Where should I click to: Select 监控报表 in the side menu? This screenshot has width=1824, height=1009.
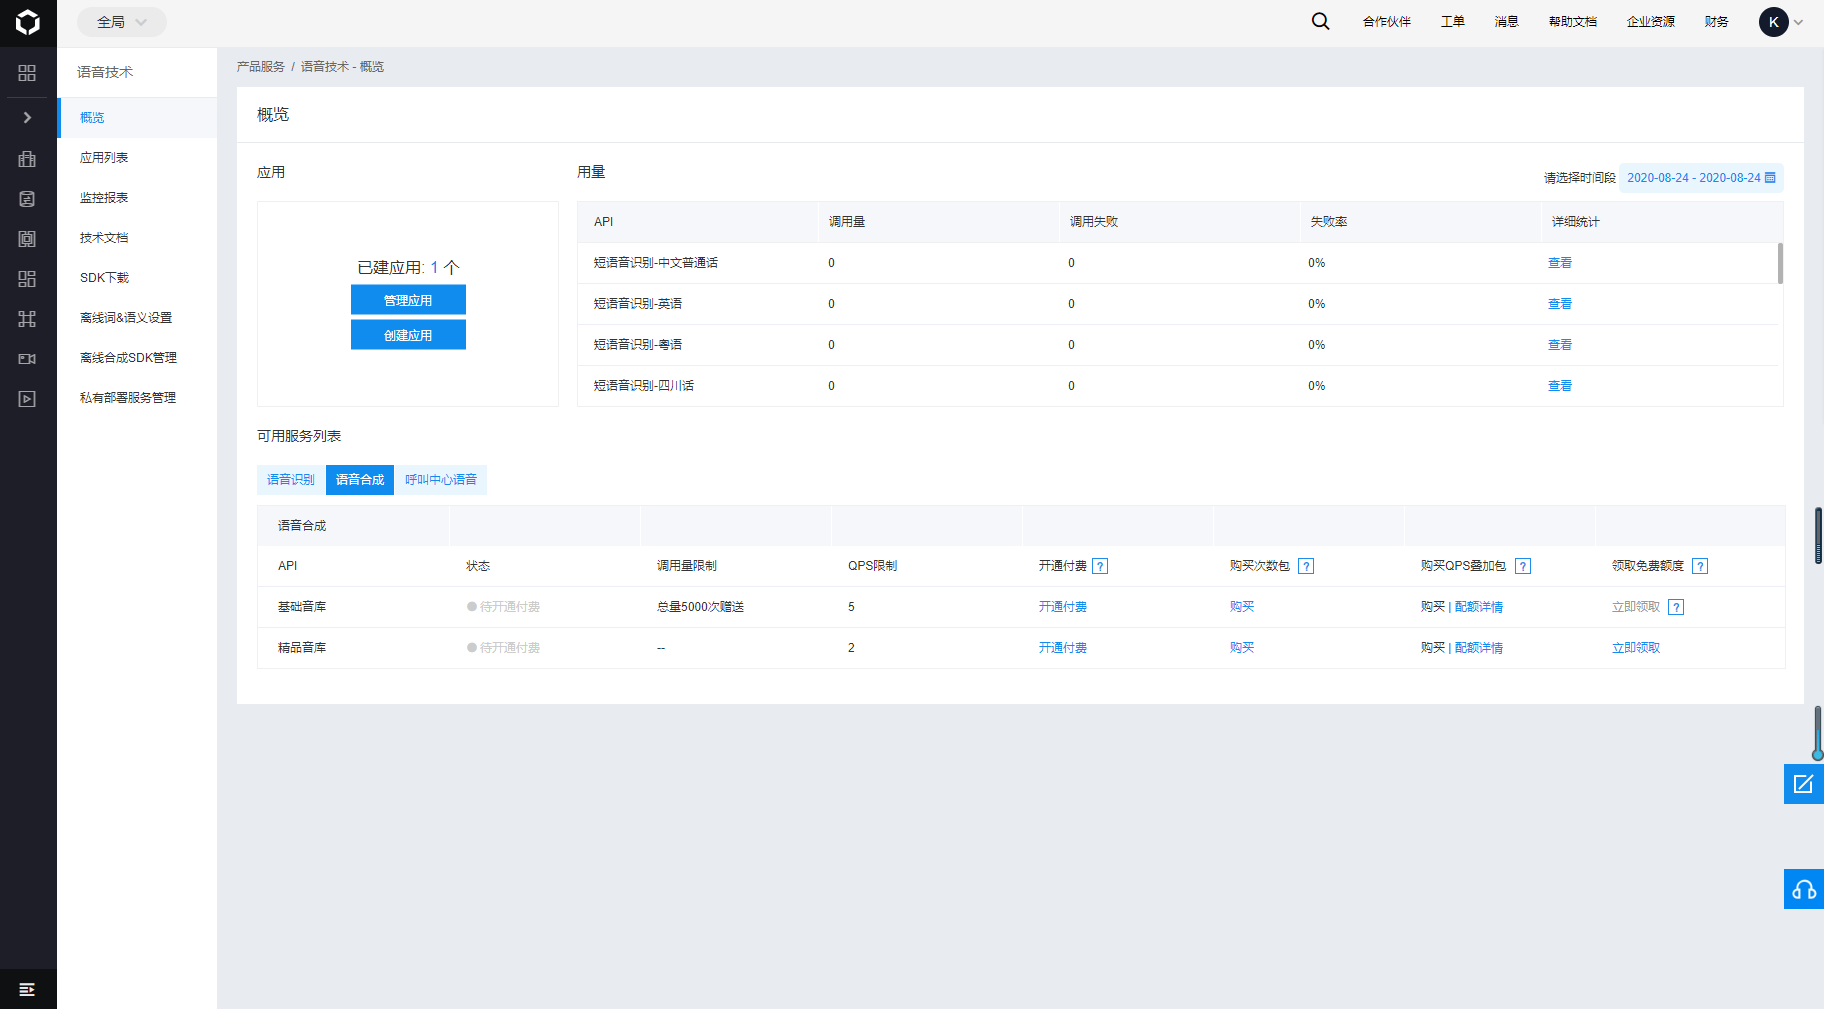coord(138,198)
